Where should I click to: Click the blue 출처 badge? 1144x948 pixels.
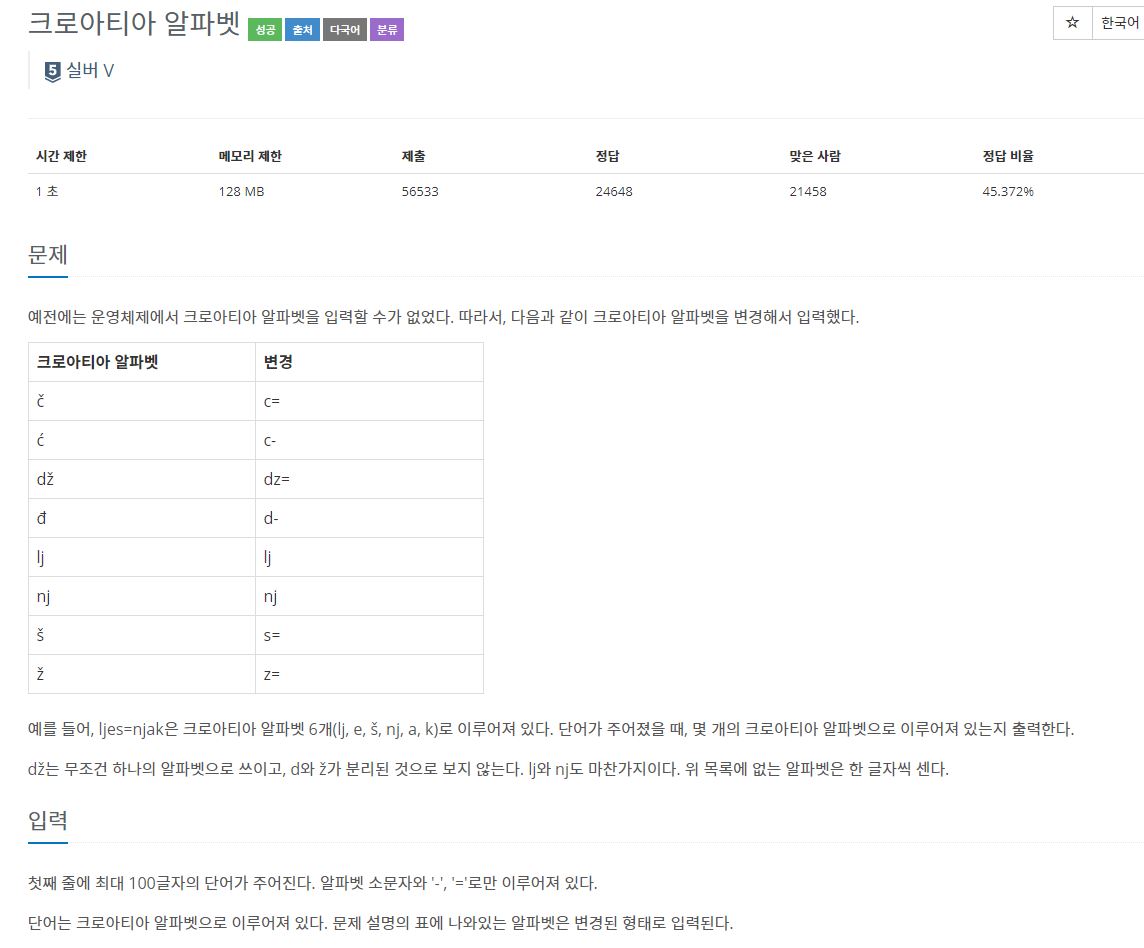coord(302,30)
